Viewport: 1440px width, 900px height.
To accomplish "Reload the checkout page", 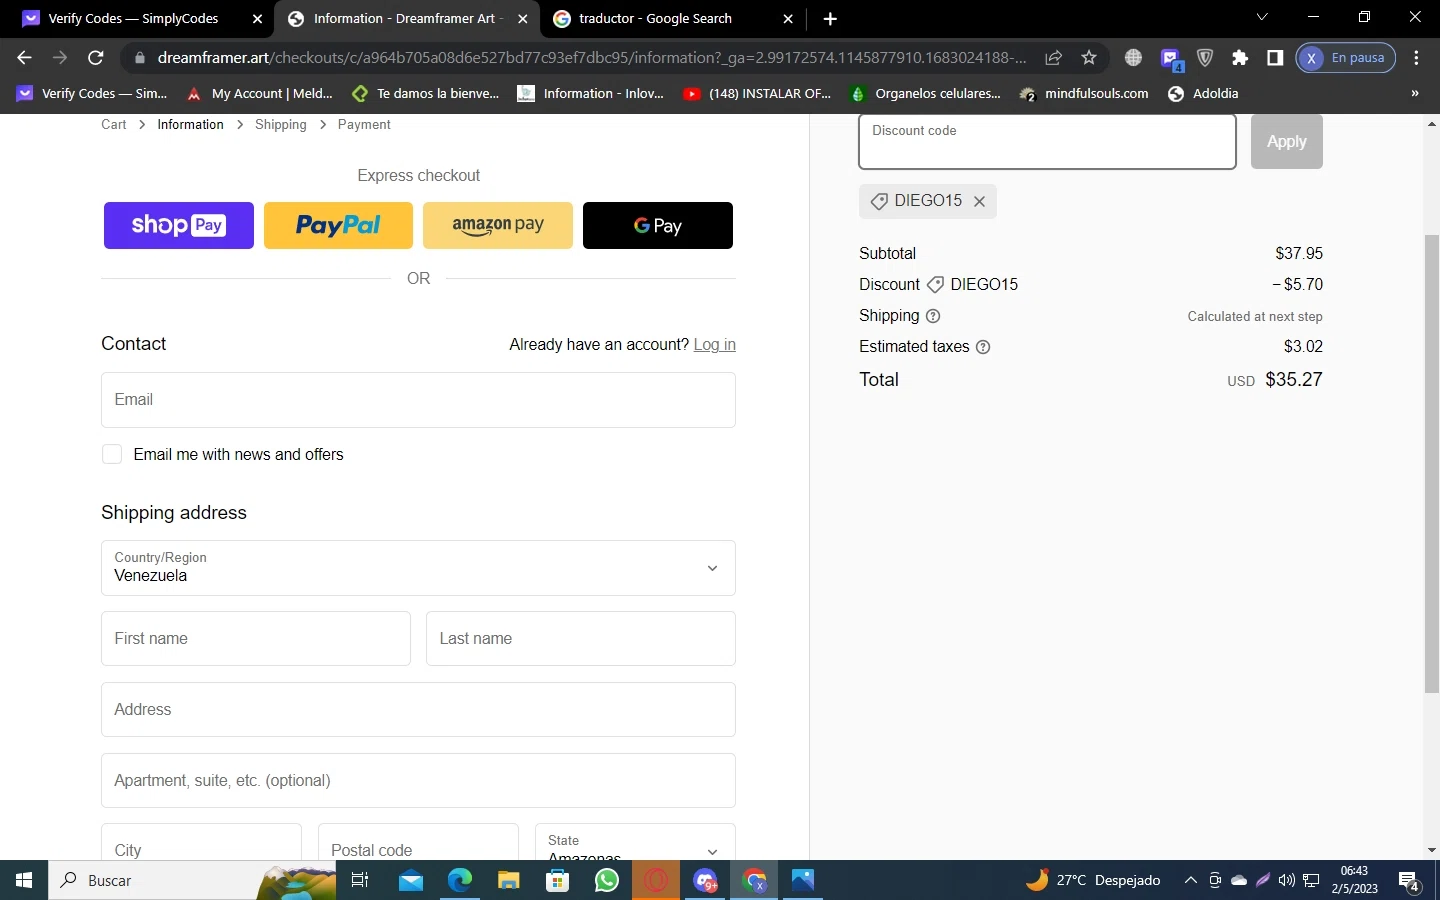I will [x=96, y=58].
